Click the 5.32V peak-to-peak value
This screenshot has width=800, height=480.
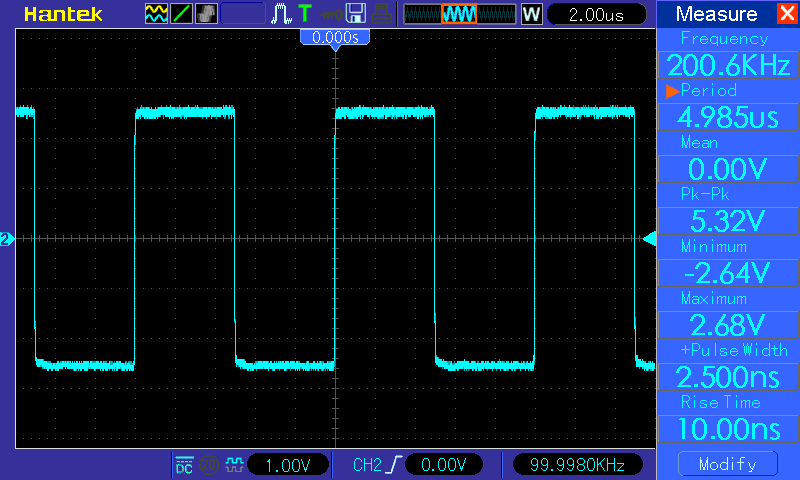coord(728,221)
